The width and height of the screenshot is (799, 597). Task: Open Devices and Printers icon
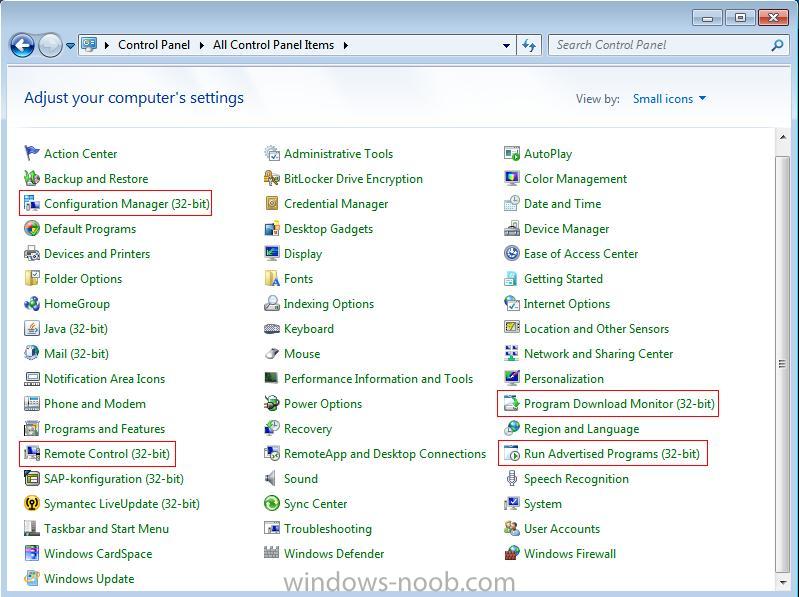tap(32, 253)
